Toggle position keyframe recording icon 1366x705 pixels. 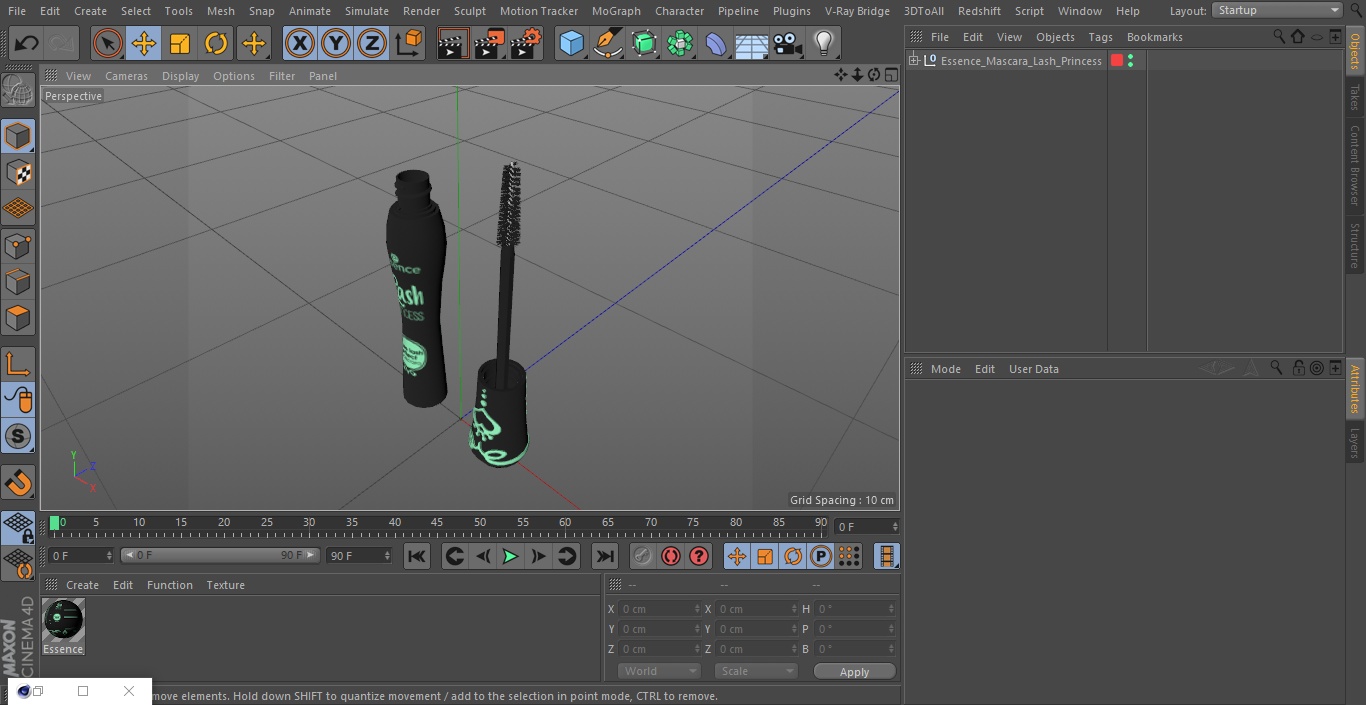(737, 556)
